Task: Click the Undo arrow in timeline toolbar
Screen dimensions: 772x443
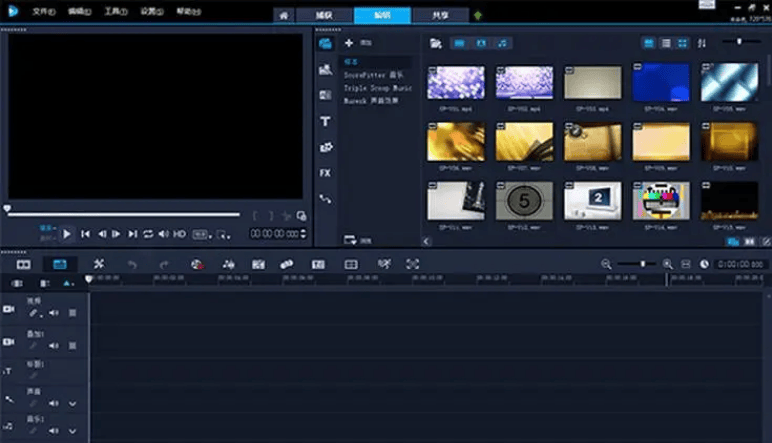Action: pos(132,264)
